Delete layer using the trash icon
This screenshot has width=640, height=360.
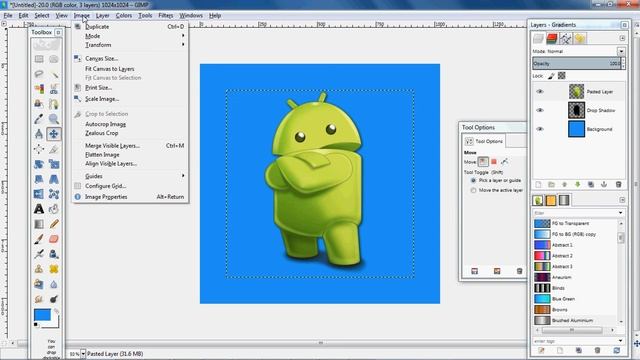click(618, 184)
